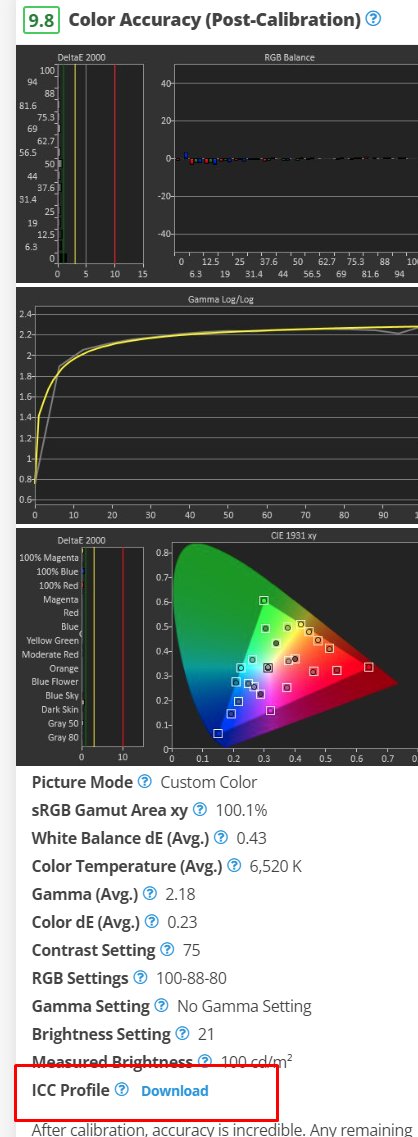Select the 0.43 white balance dE value
This screenshot has height=1137, width=418.
coord(252,838)
